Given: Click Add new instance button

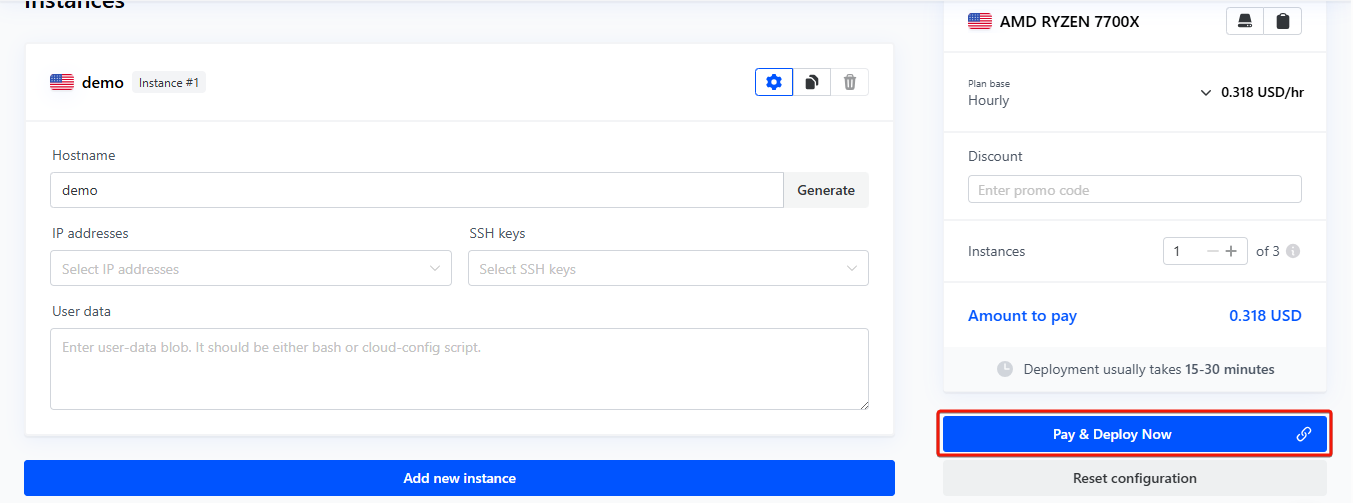Looking at the screenshot, I should click(459, 478).
